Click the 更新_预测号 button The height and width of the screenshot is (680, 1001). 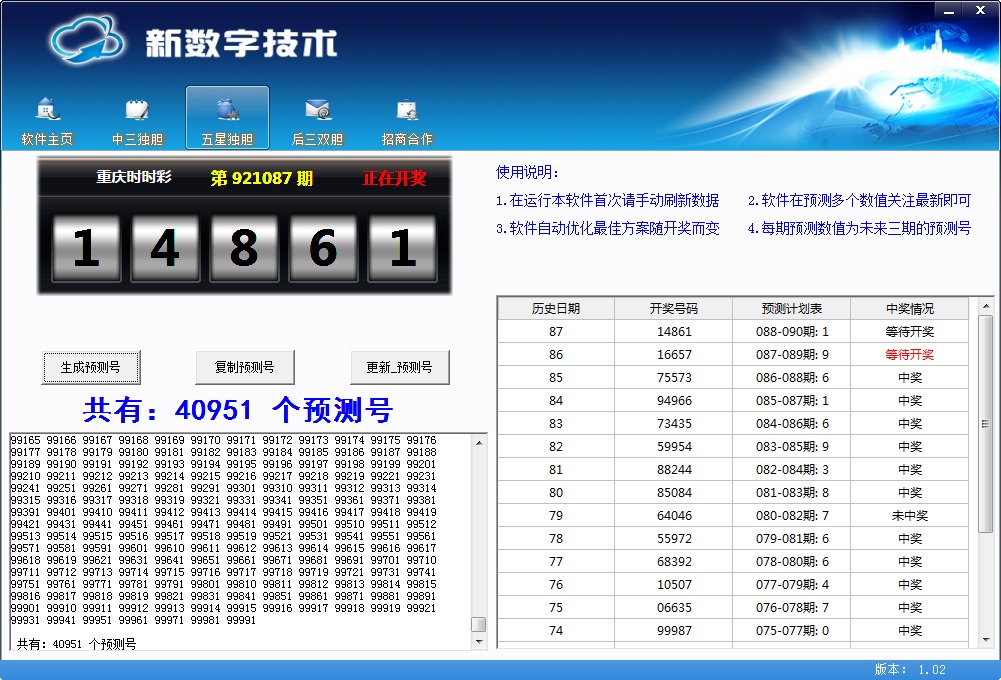point(399,367)
